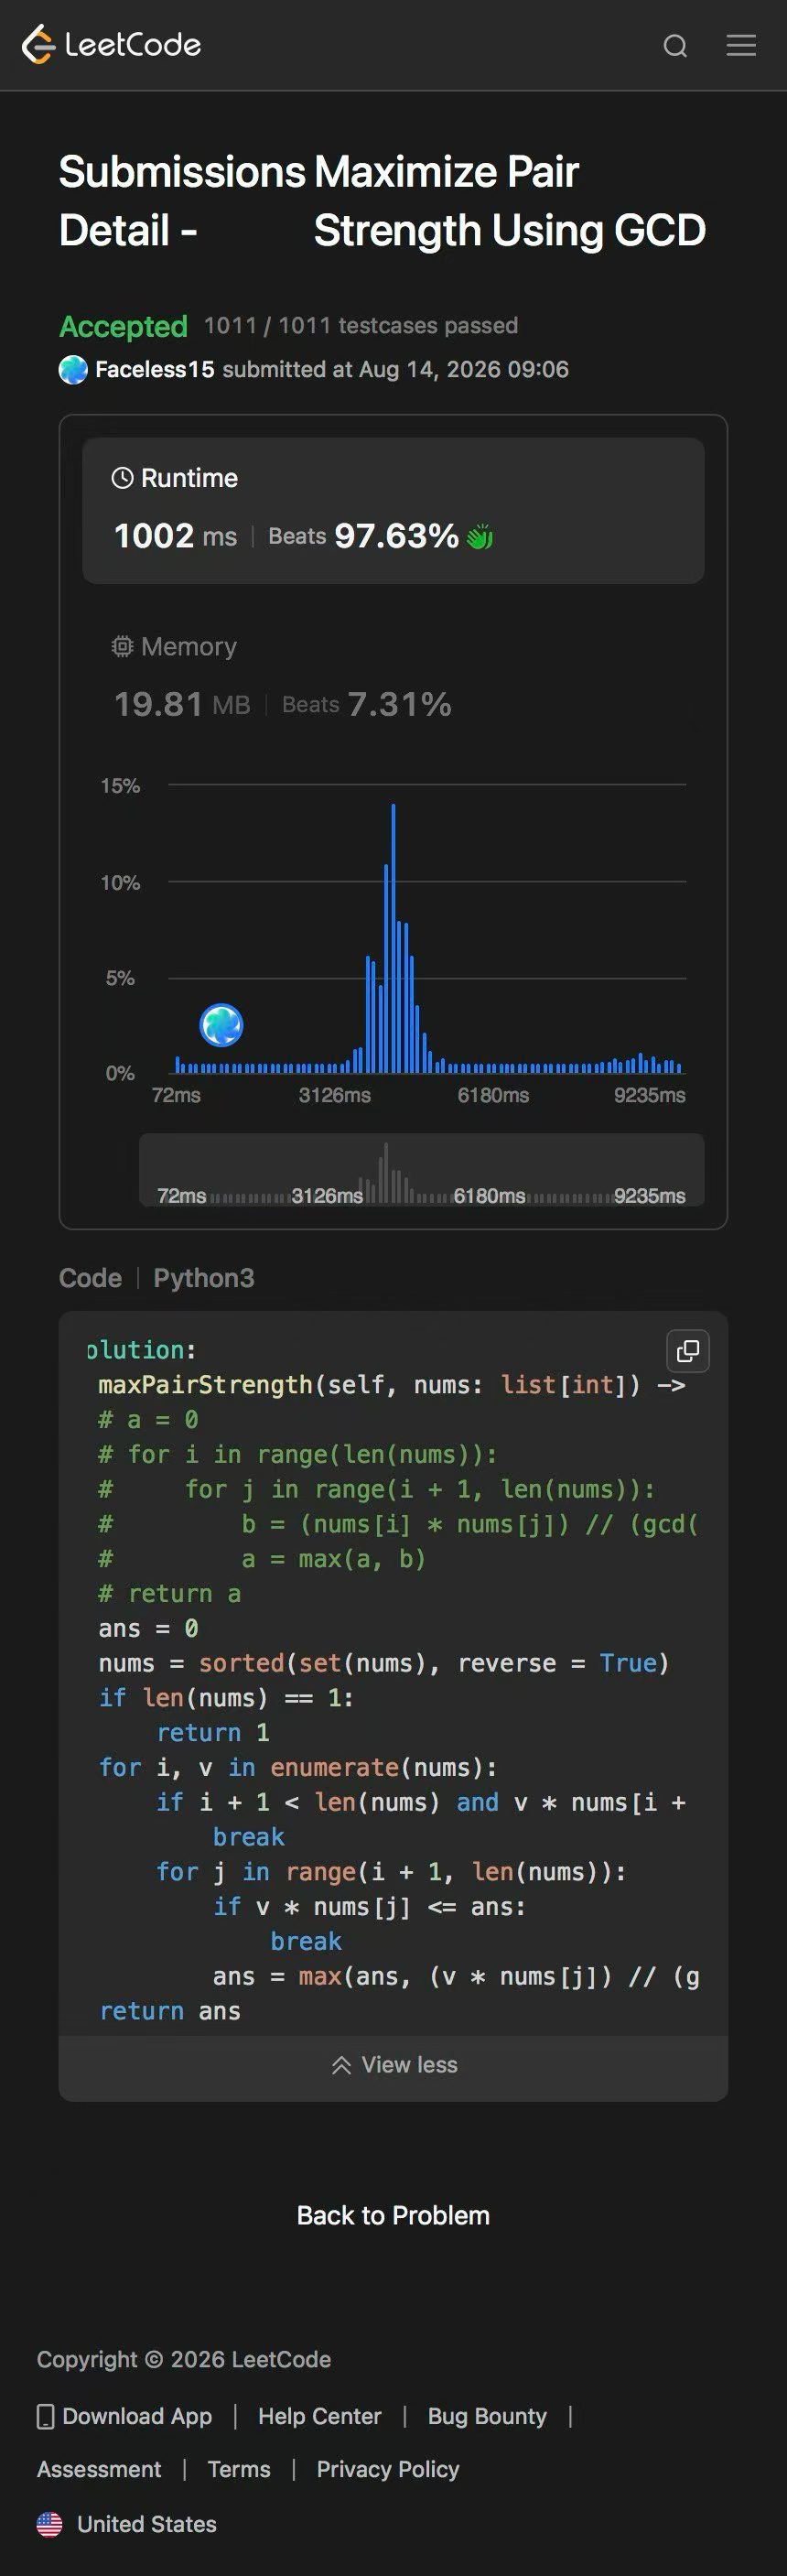Select the phone icon before Download App
Viewport: 787px width, 2576px height.
[45, 2417]
